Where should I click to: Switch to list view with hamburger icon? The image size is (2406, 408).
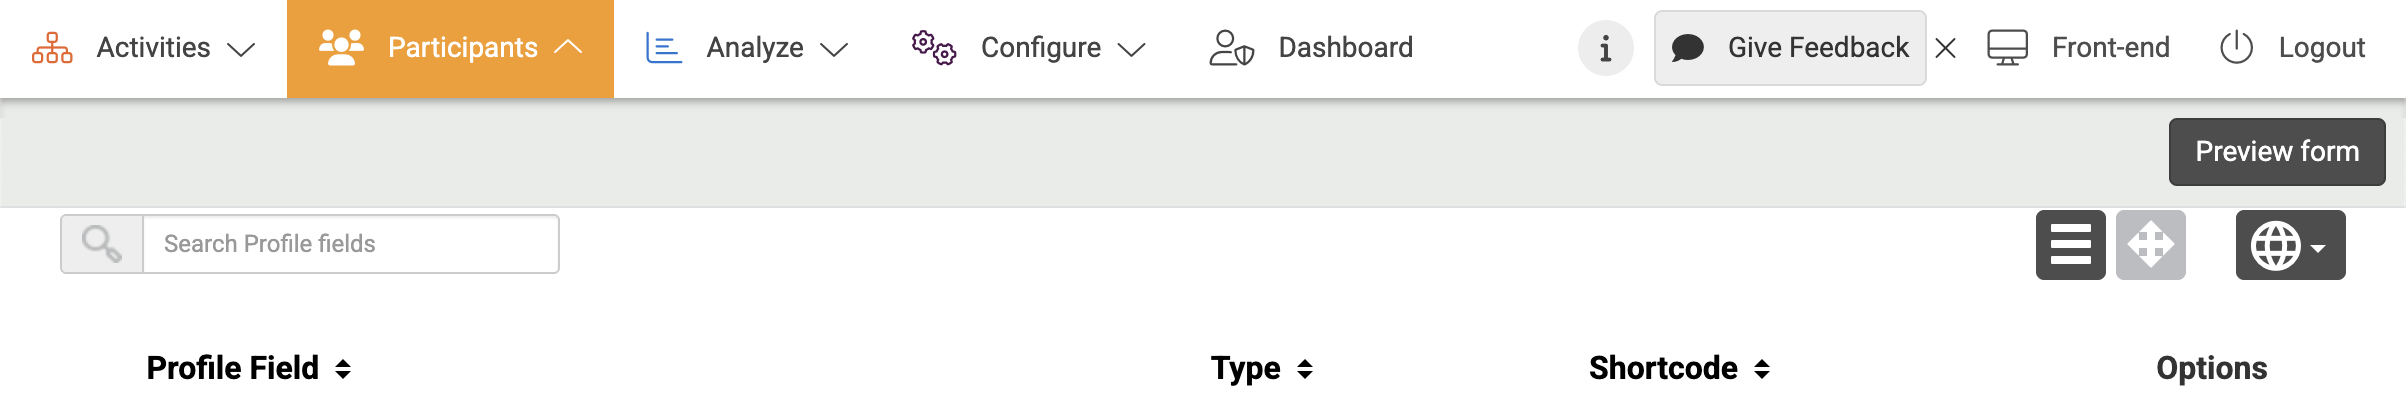pos(2070,245)
